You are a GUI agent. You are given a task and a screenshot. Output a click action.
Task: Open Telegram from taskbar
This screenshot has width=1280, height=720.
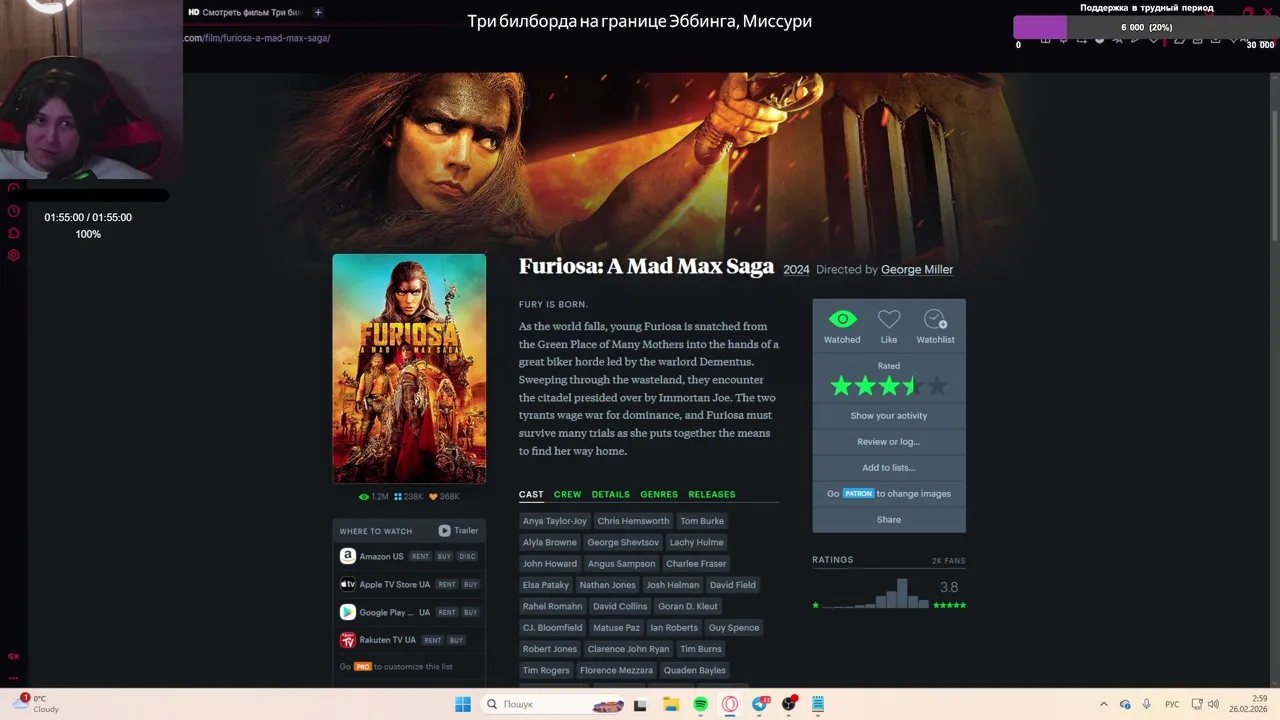point(760,704)
